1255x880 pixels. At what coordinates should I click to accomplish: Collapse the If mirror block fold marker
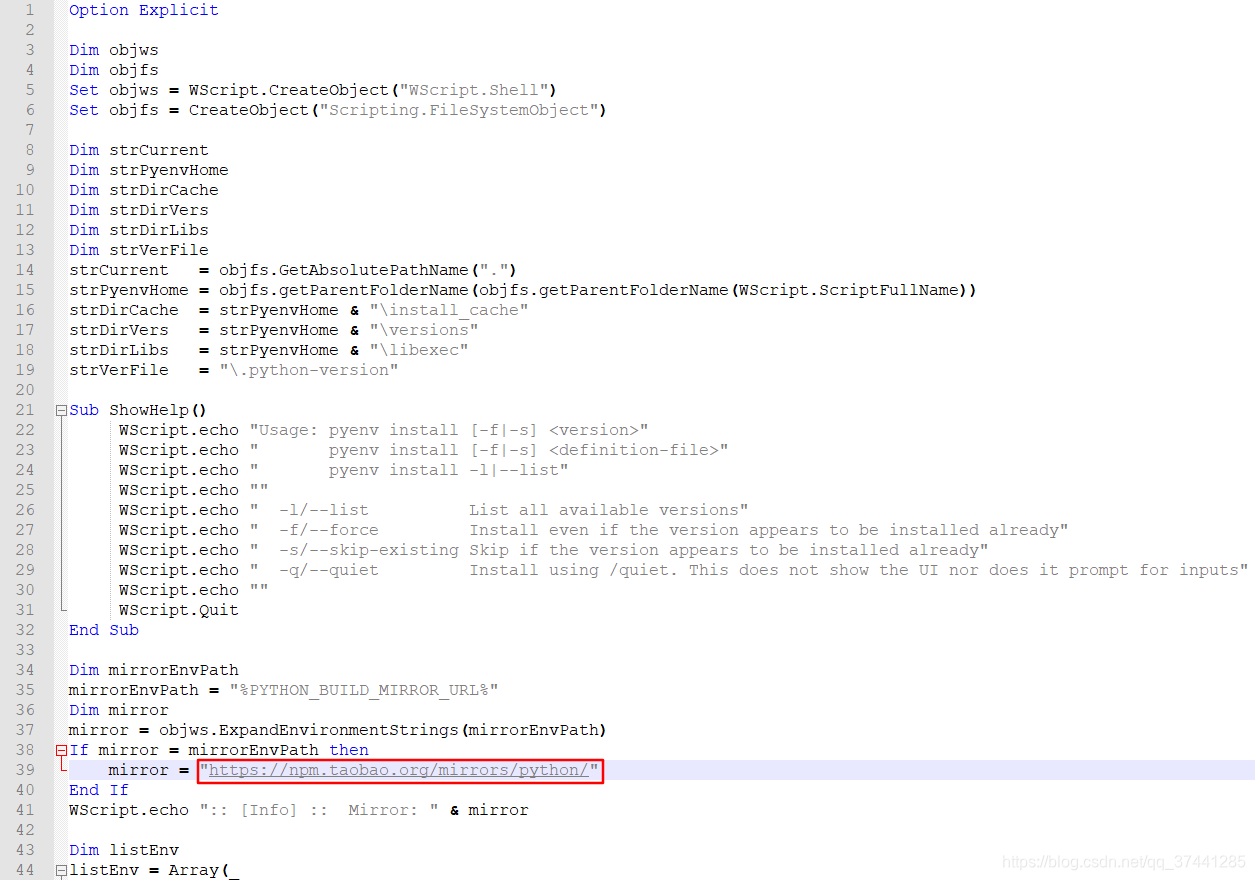pyautogui.click(x=61, y=750)
